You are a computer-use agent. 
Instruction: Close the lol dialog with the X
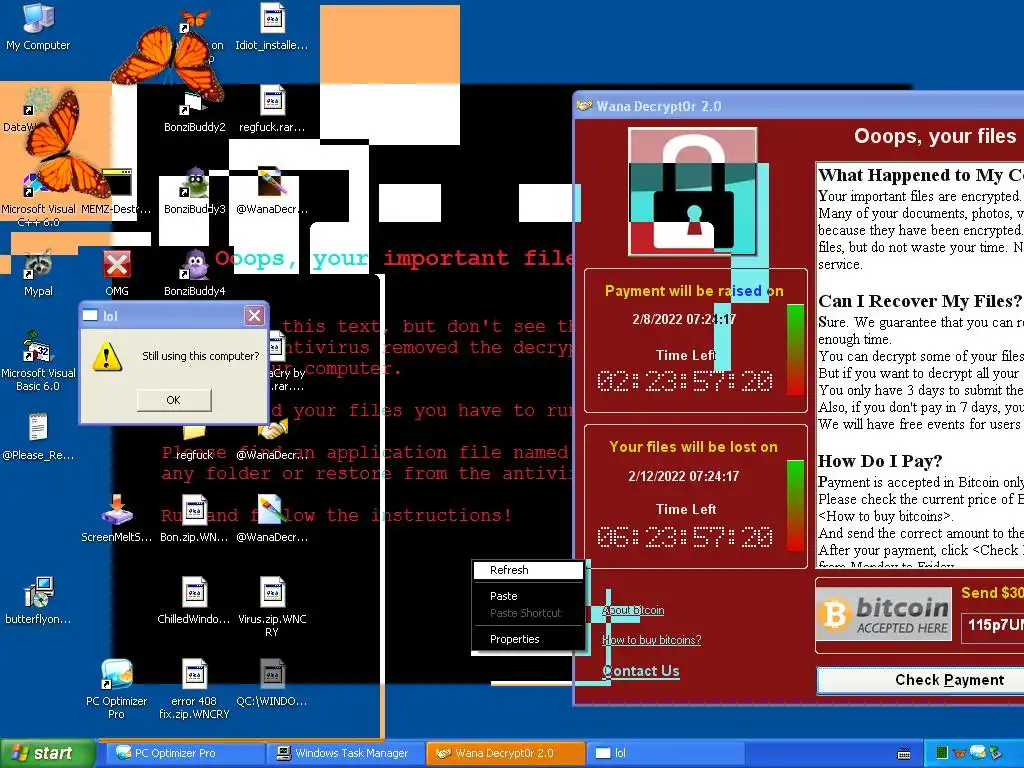point(254,316)
